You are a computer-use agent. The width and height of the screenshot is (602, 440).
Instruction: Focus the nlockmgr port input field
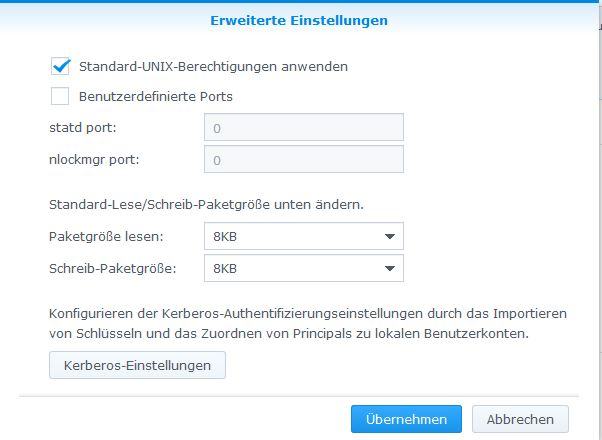303,160
